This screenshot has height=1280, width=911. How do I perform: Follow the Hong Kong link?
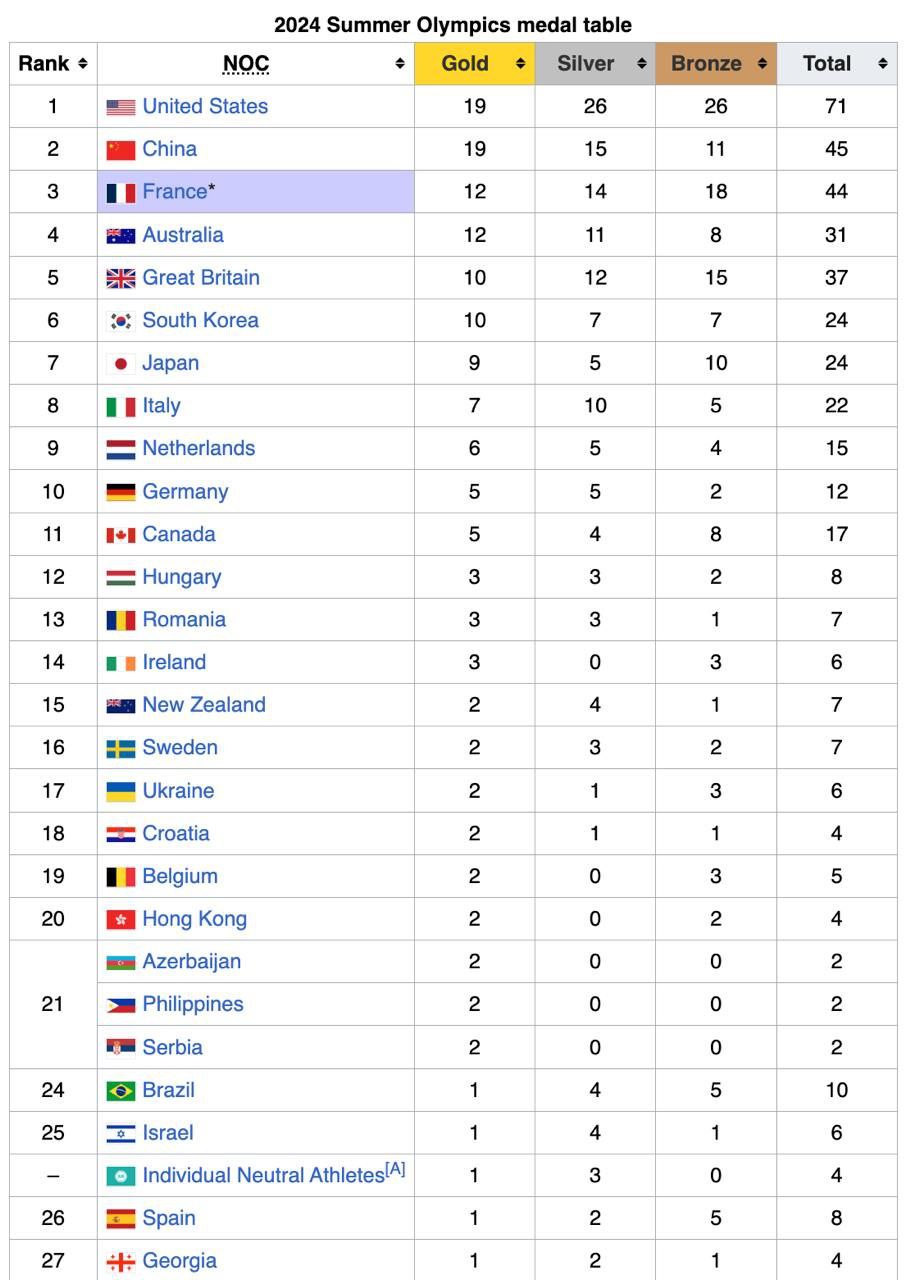(x=194, y=919)
